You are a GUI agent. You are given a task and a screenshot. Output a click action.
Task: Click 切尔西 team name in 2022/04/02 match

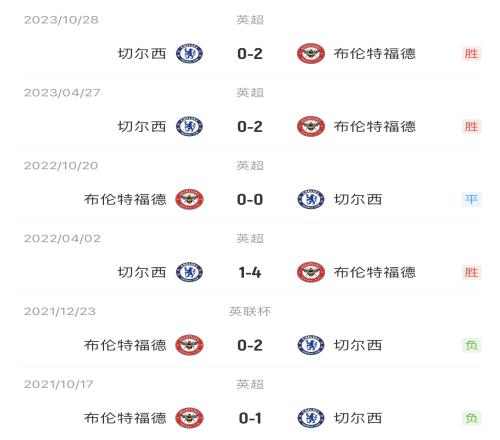click(x=142, y=272)
